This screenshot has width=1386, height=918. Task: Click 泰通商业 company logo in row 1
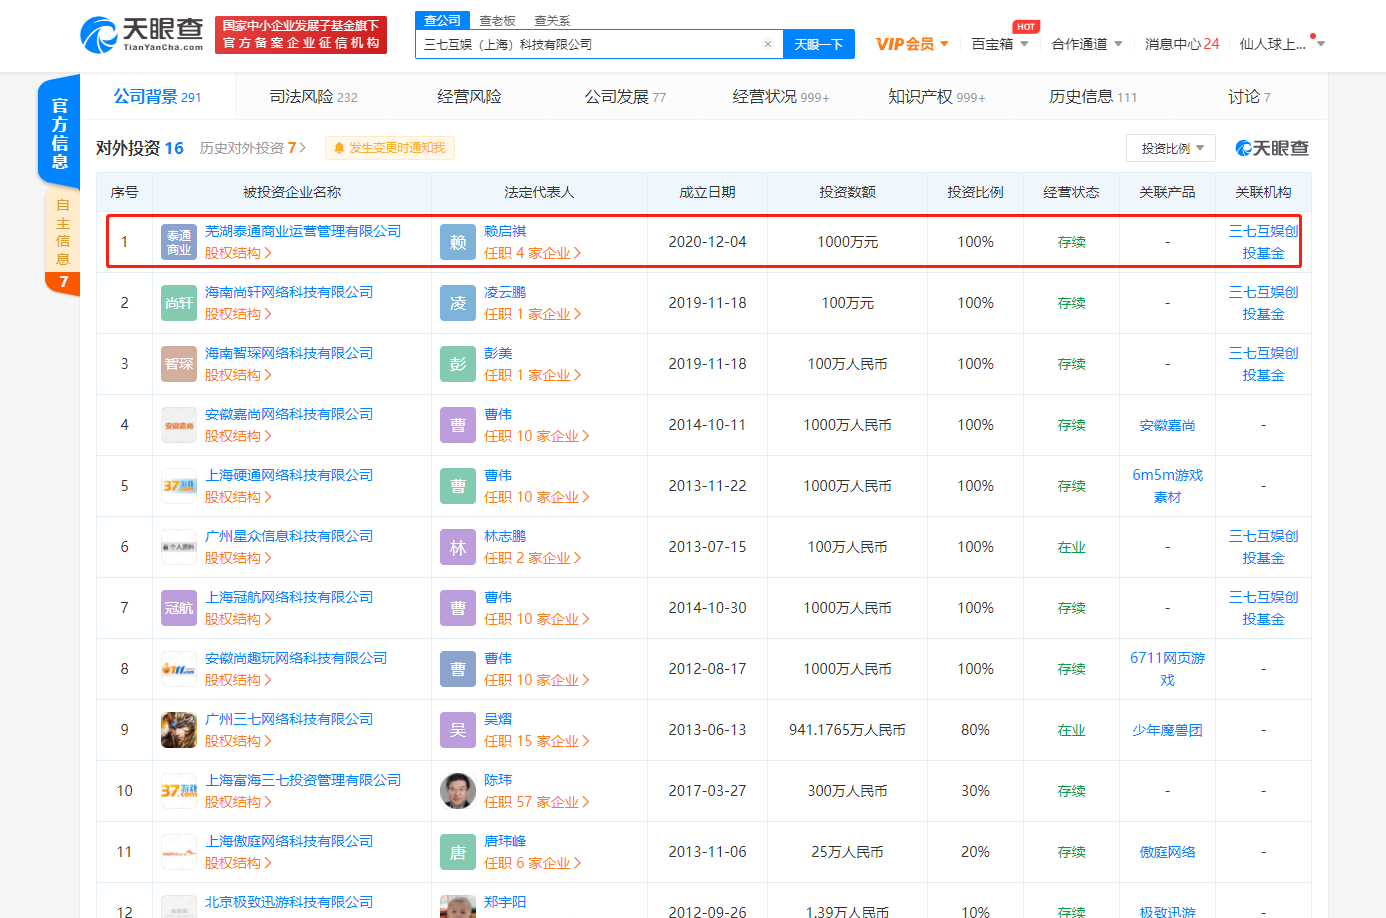click(x=179, y=242)
